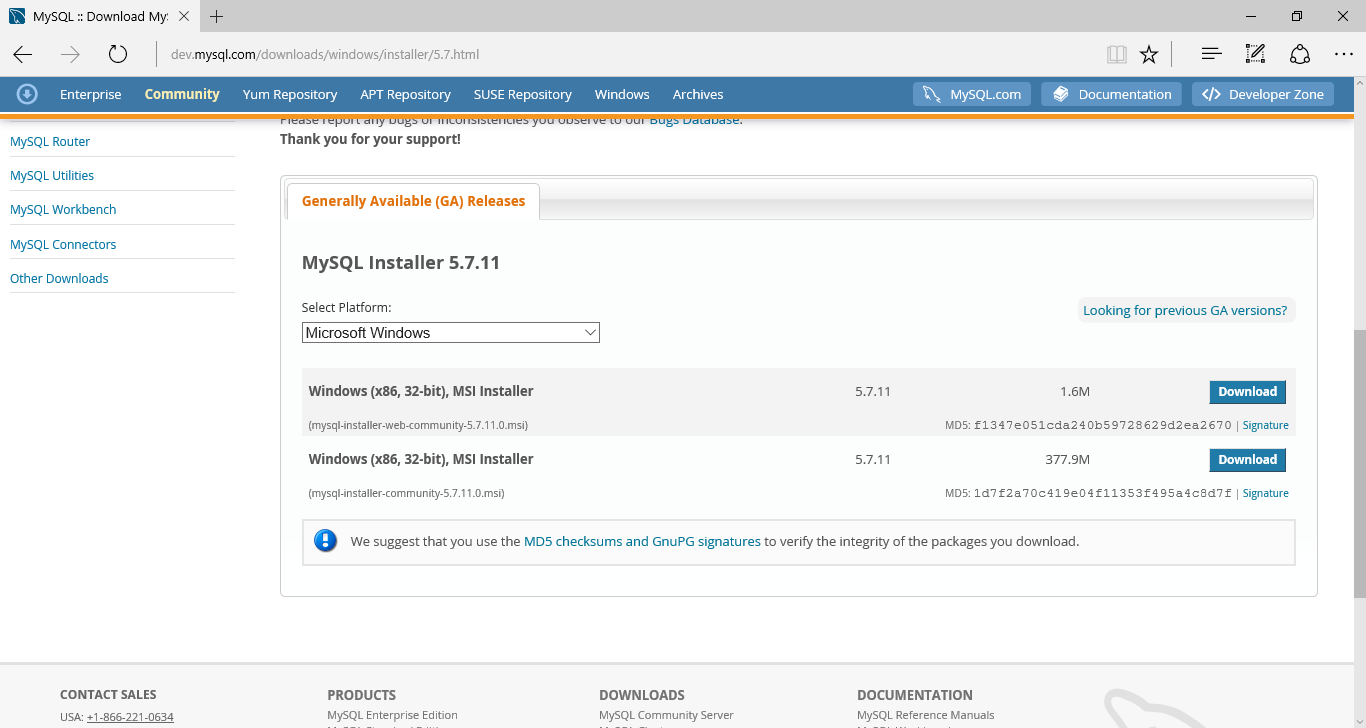The height and width of the screenshot is (728, 1366).
Task: Open MySQL Router sidebar link
Action: (x=50, y=141)
